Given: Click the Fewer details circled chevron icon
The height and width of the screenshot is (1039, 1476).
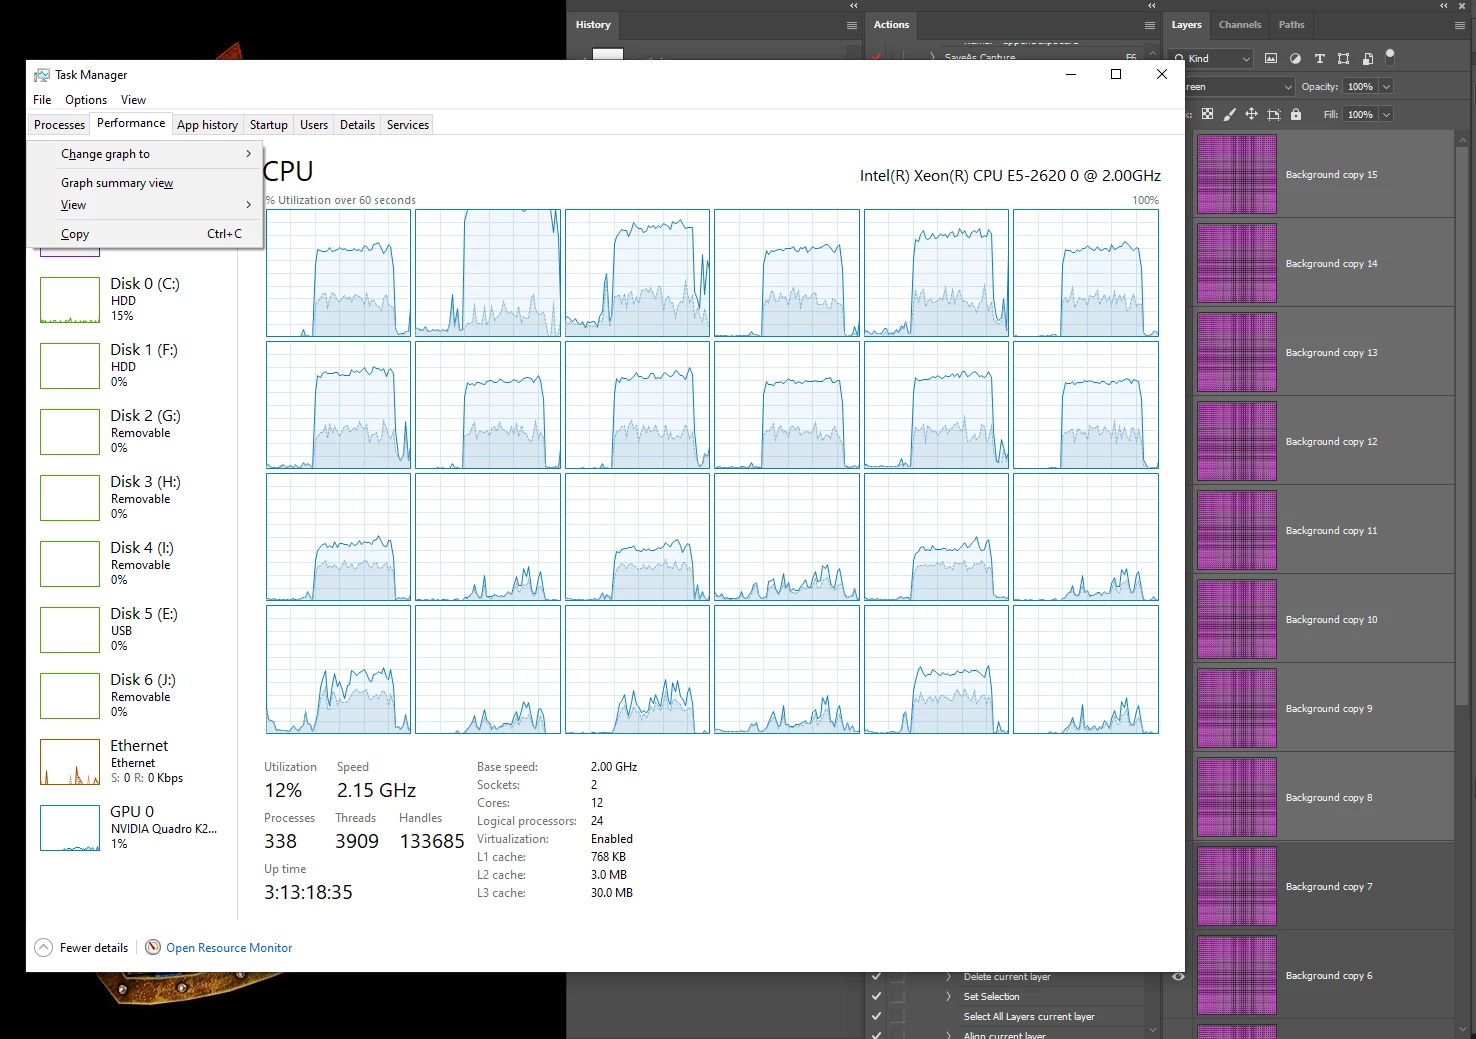Looking at the screenshot, I should coord(44,947).
